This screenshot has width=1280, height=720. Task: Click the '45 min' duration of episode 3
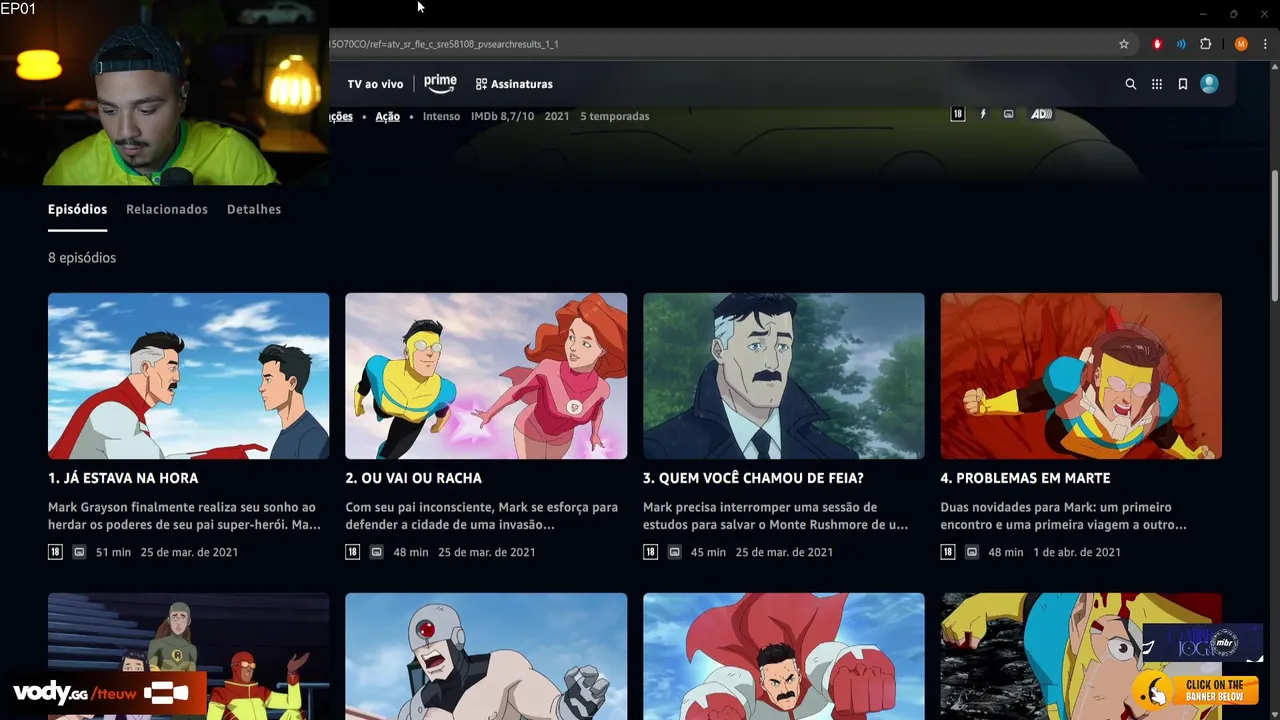(x=708, y=552)
